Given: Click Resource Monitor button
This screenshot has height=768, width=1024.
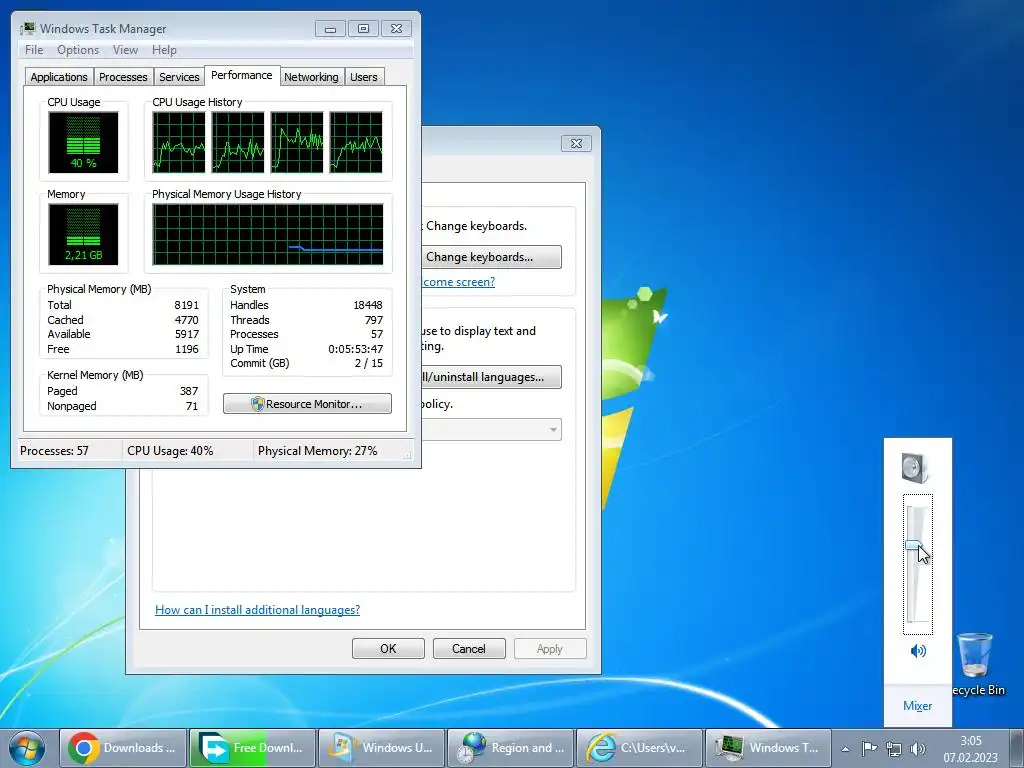Looking at the screenshot, I should 307,404.
